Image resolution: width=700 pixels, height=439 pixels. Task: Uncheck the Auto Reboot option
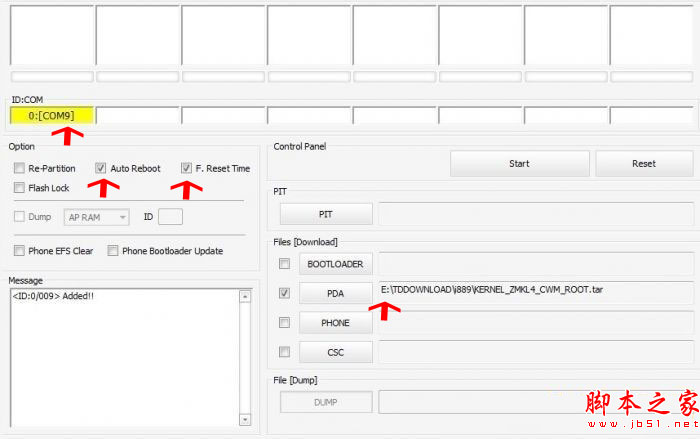100,168
